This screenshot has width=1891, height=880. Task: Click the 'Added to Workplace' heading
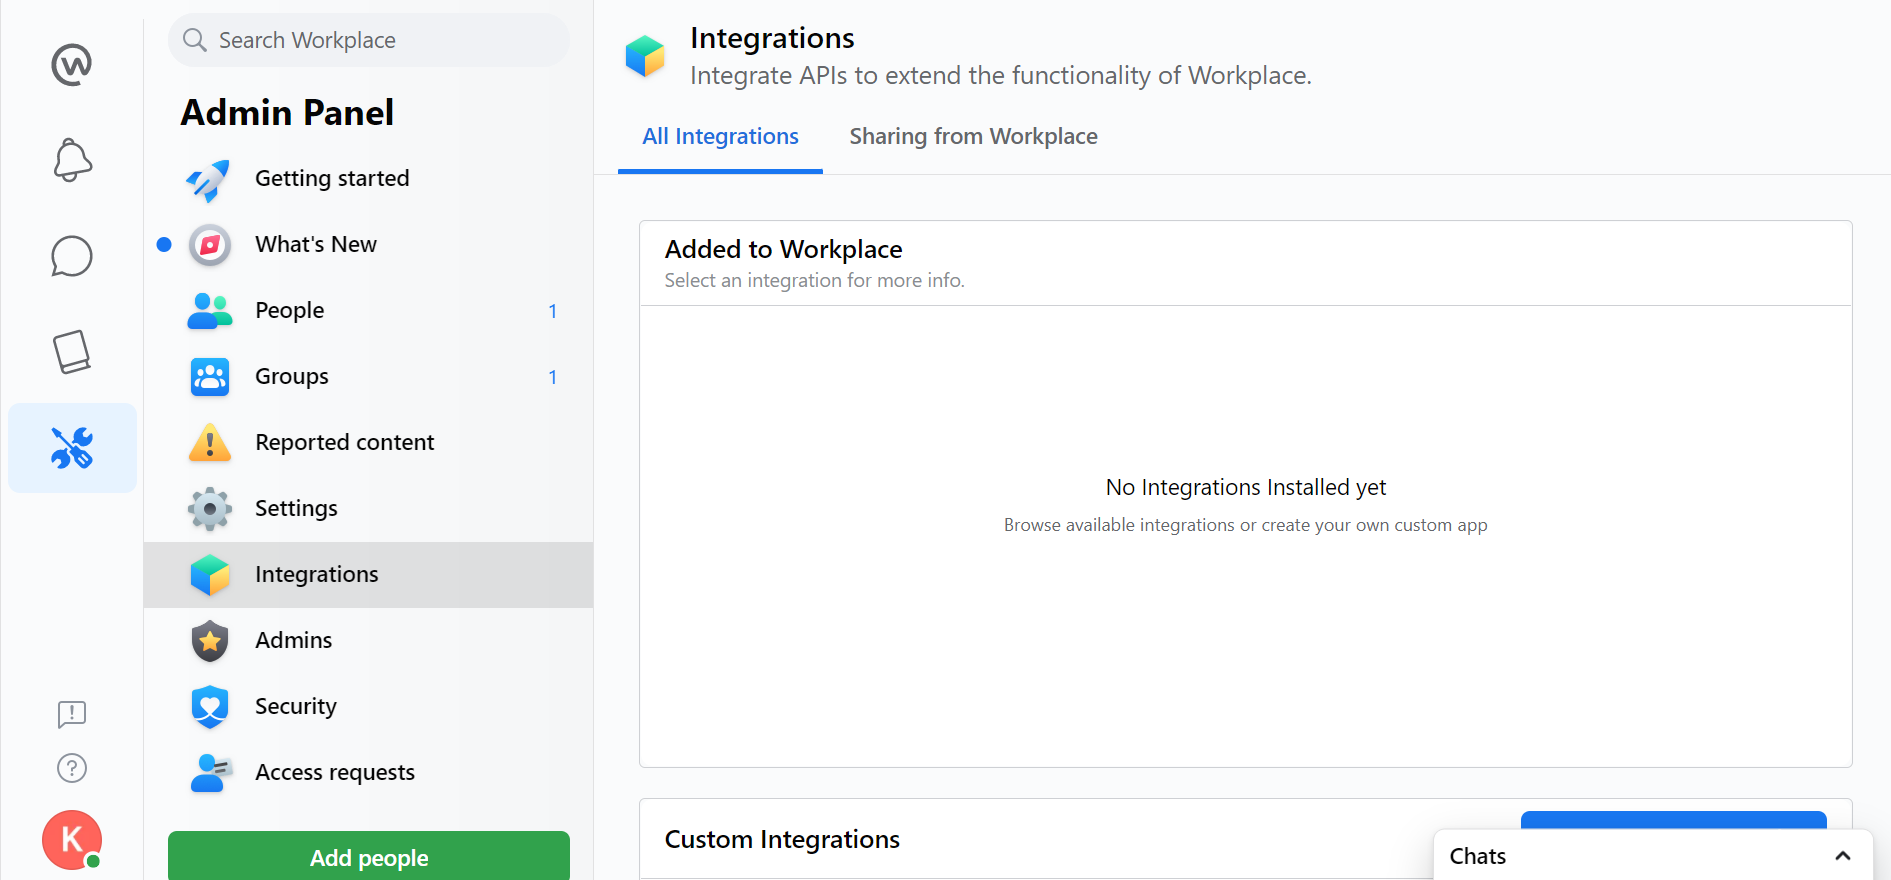[x=783, y=249]
